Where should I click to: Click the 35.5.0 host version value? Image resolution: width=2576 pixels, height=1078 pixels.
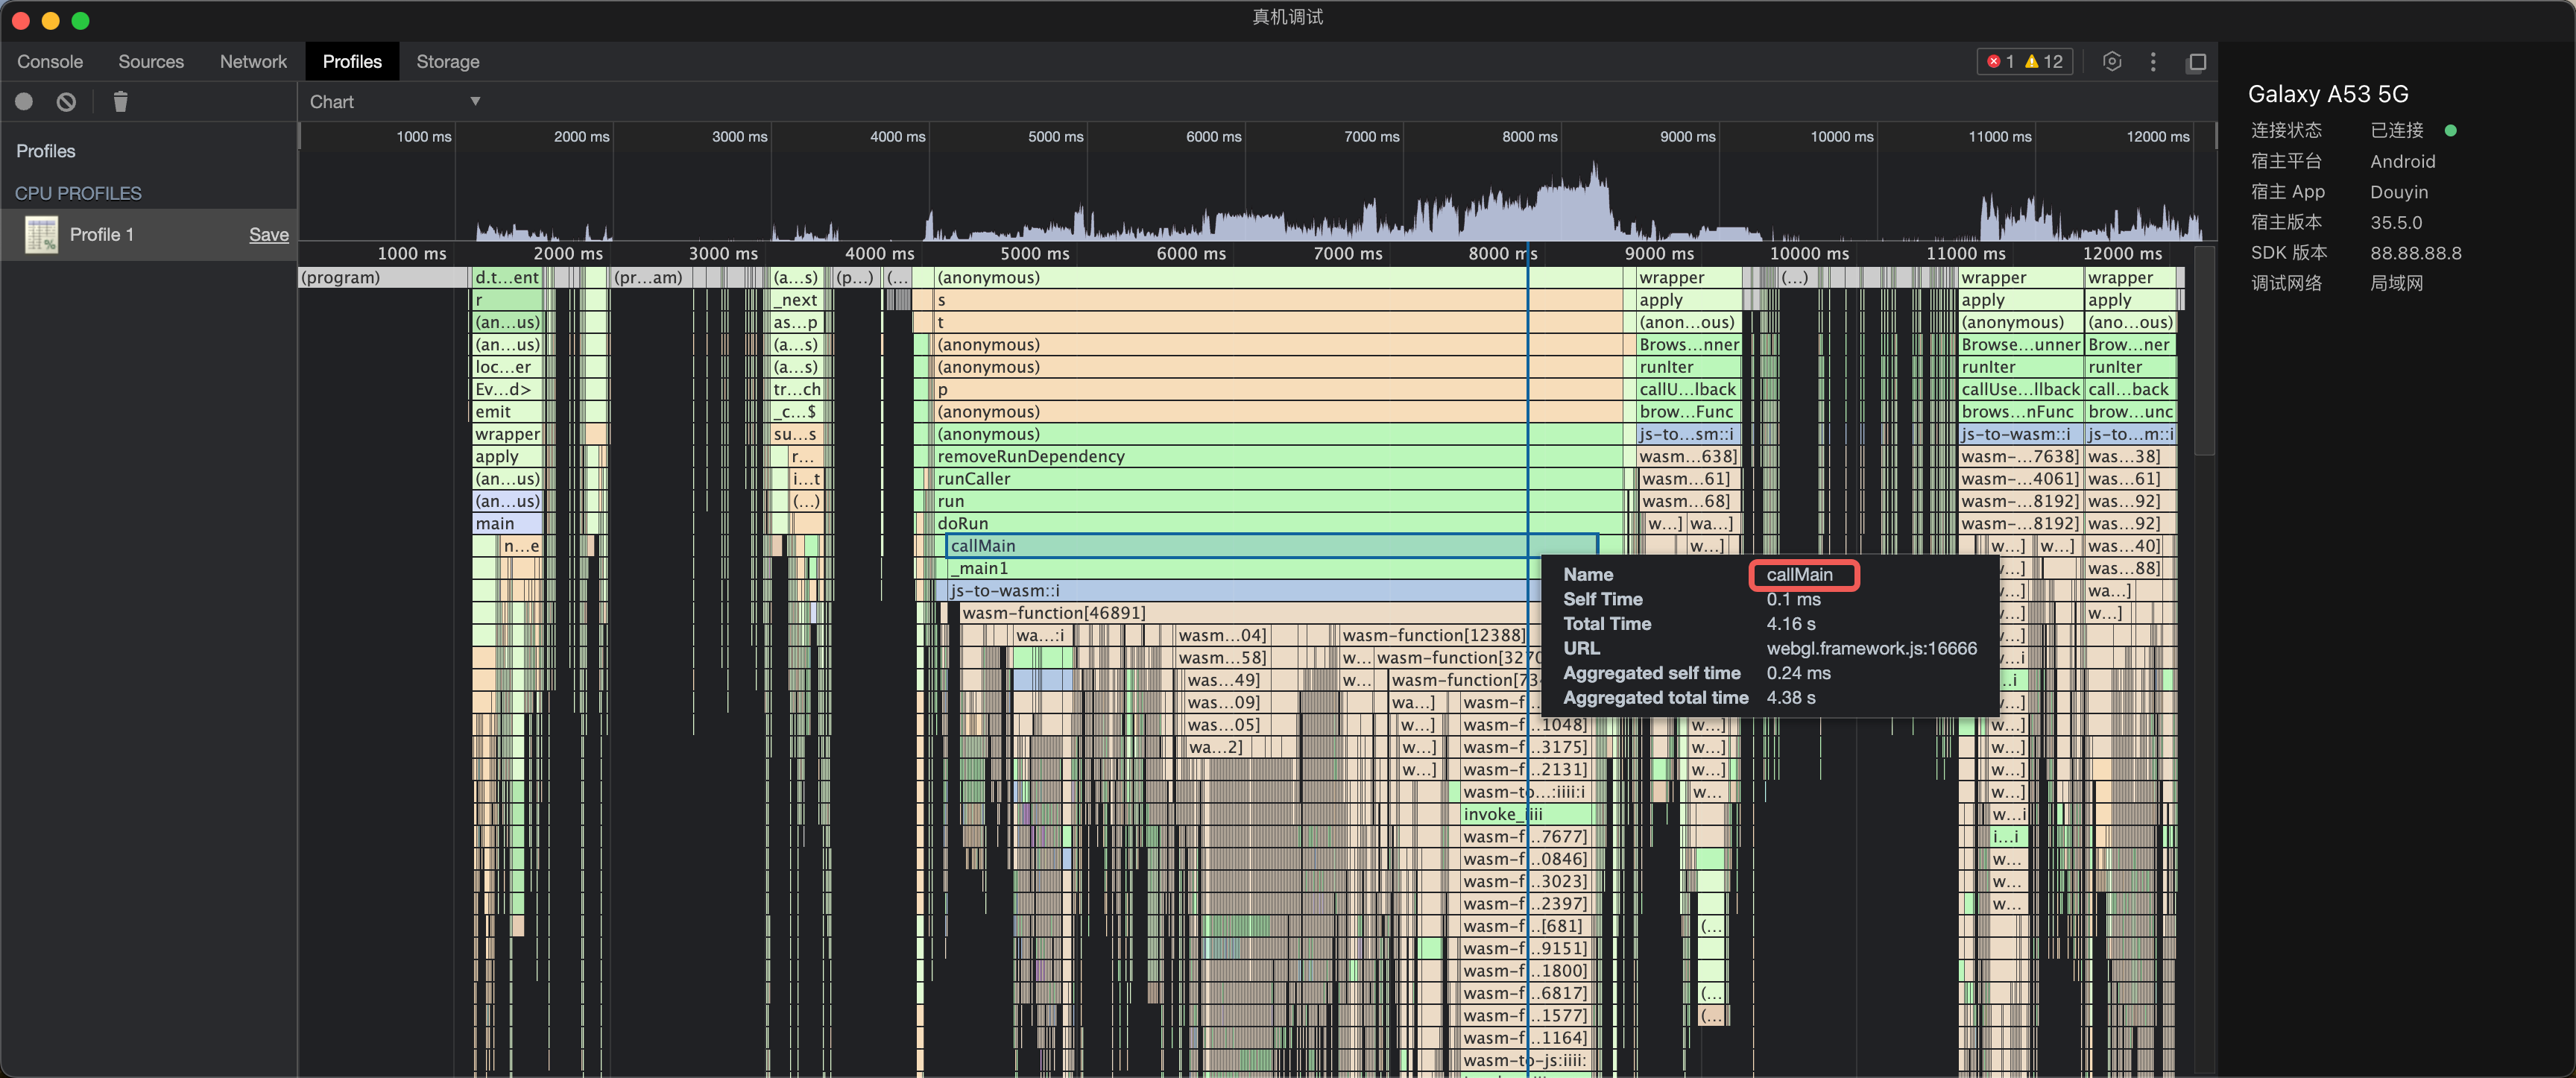pos(2395,222)
